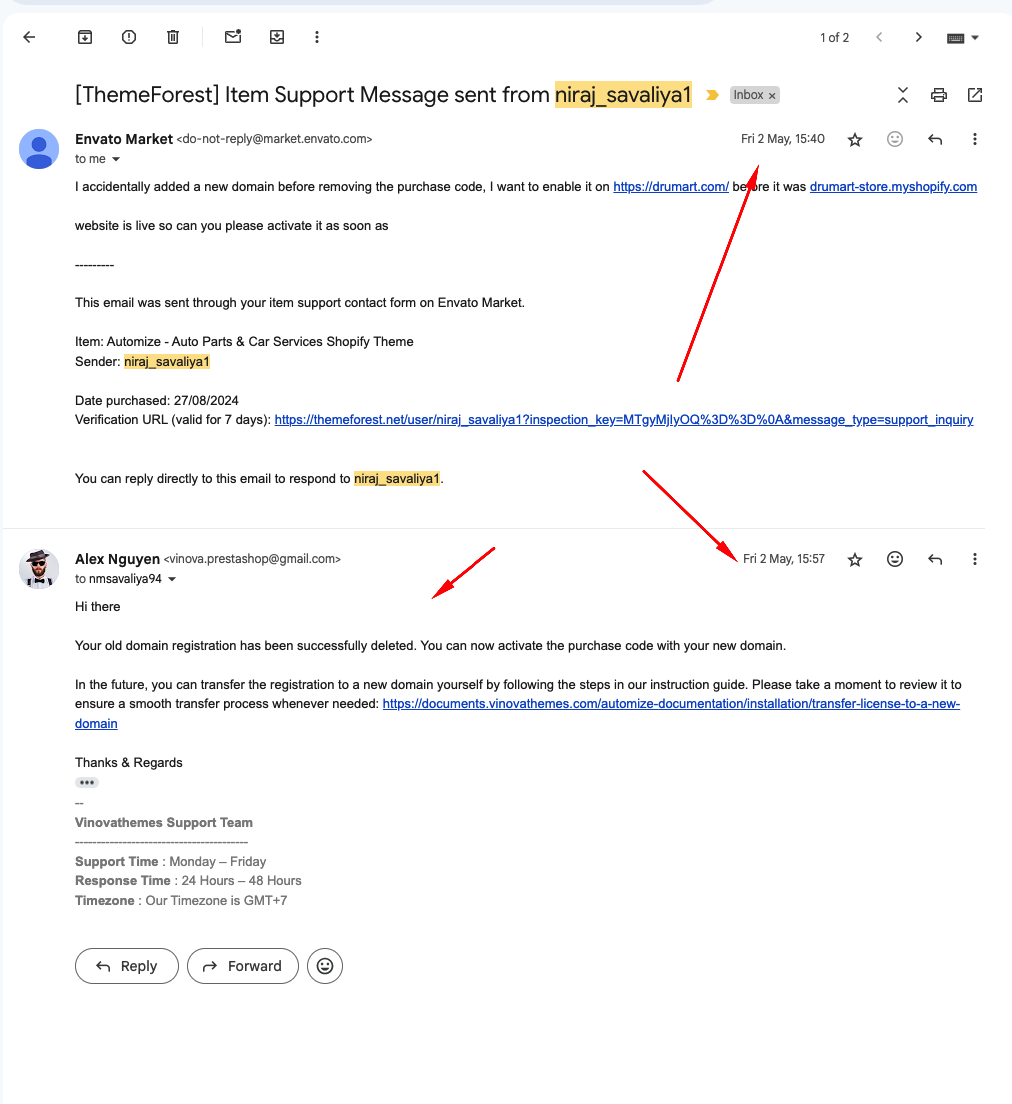Open More menu for Alex Nguyen message
Screen dimensions: 1012x1104
coord(975,559)
